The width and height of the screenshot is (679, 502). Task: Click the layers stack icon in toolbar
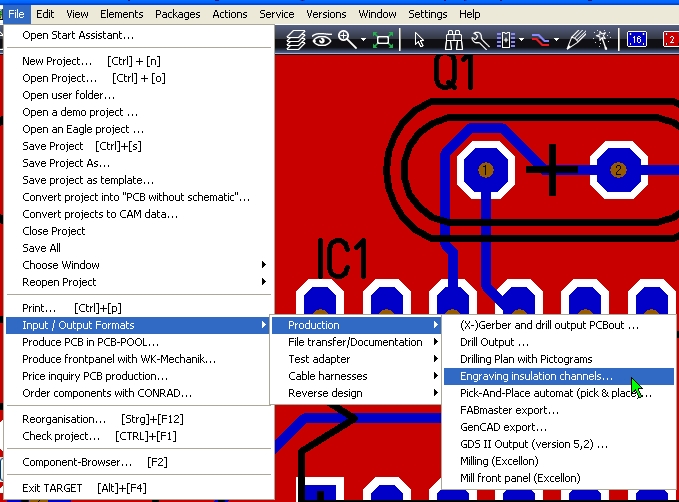click(x=296, y=40)
